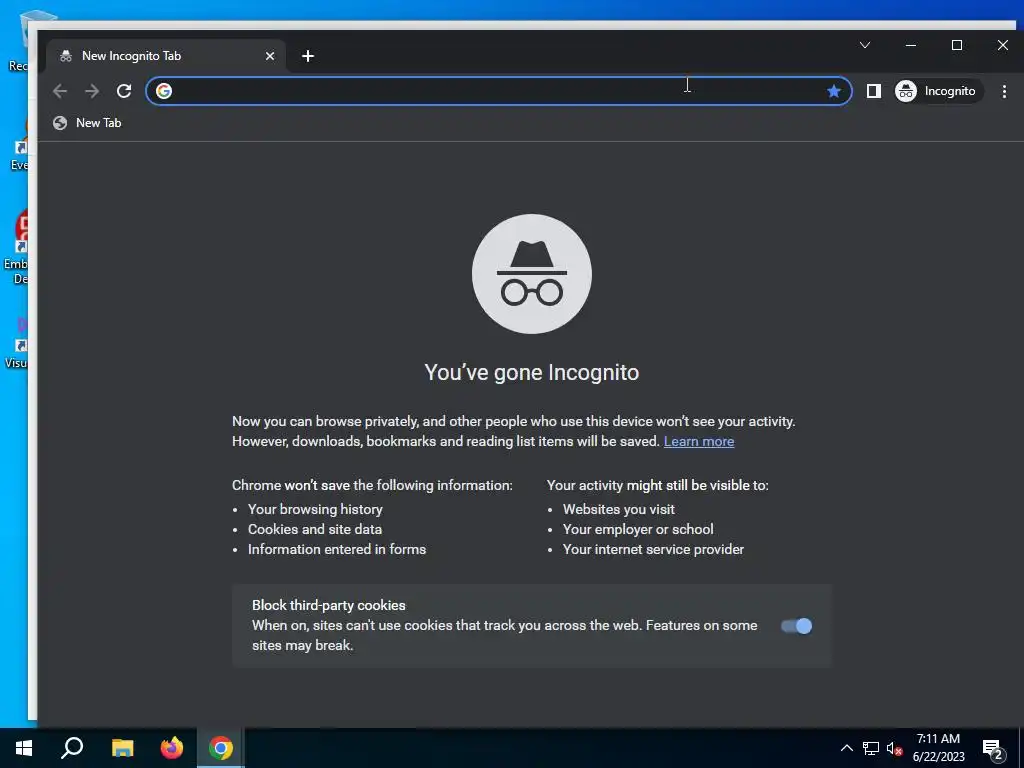Go back with the back arrow button
The height and width of the screenshot is (768, 1024).
pos(60,91)
